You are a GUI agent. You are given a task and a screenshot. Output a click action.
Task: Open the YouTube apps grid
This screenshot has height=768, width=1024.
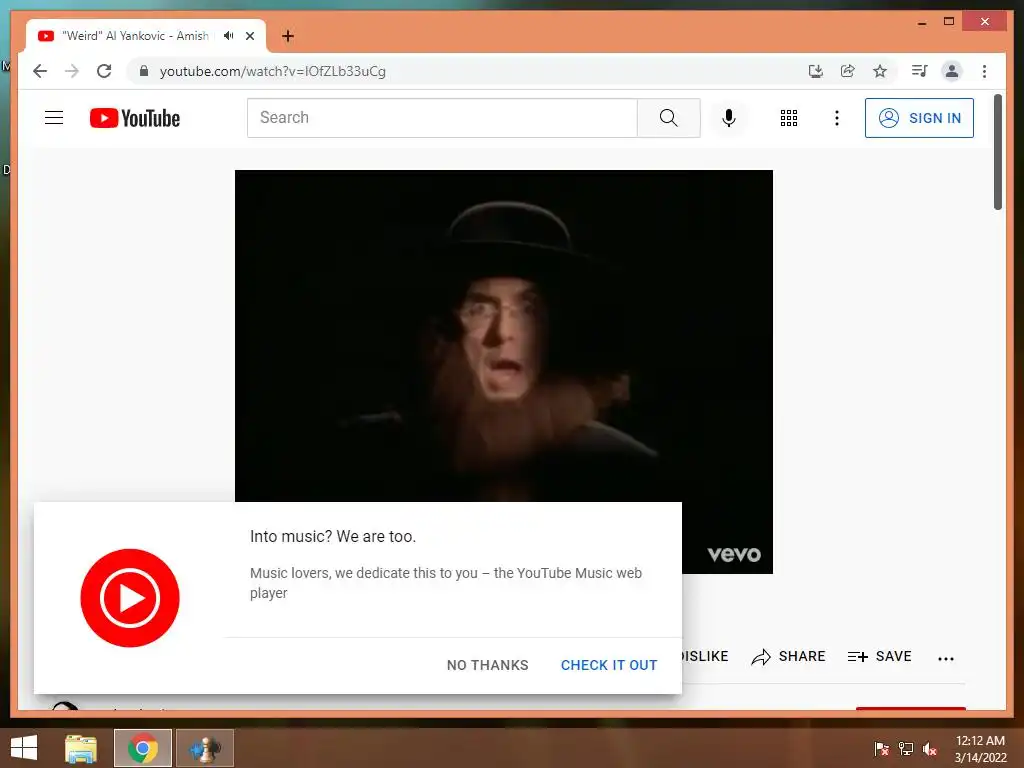(789, 118)
